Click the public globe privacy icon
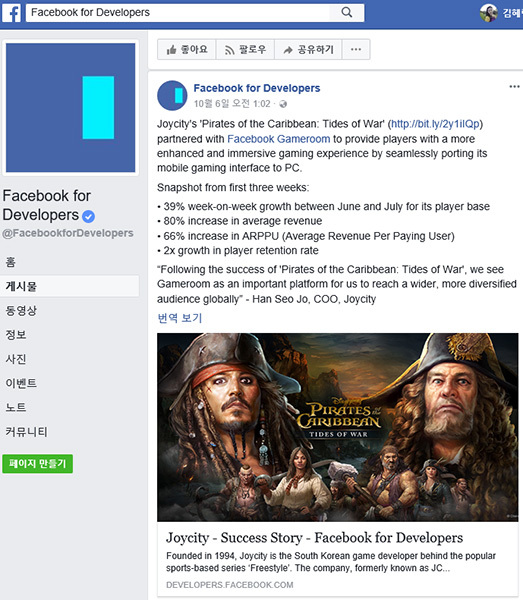Screen dimensions: 523x600 coord(283,104)
